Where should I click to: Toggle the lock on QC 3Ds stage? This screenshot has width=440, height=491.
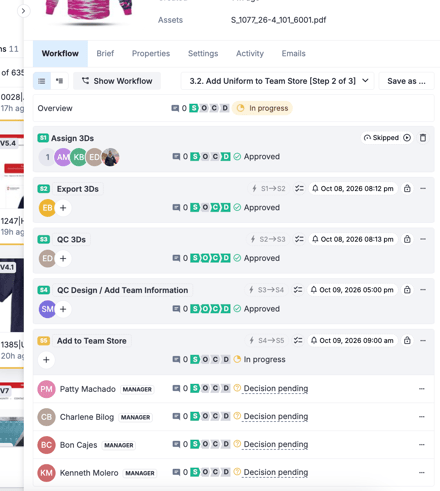coord(407,239)
